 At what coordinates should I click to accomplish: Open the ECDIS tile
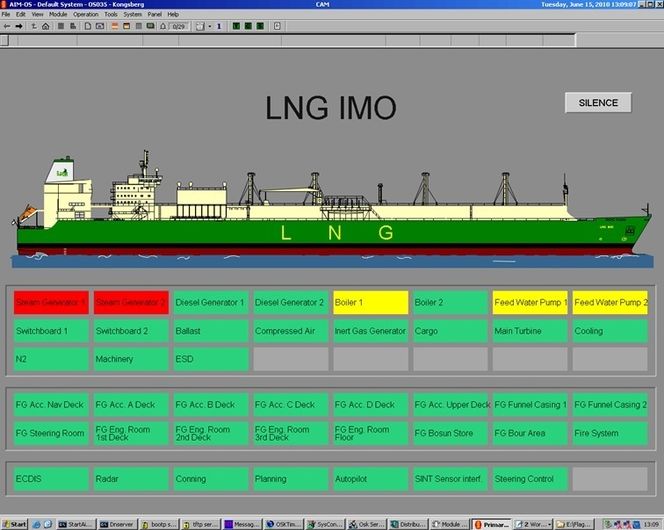click(50, 479)
